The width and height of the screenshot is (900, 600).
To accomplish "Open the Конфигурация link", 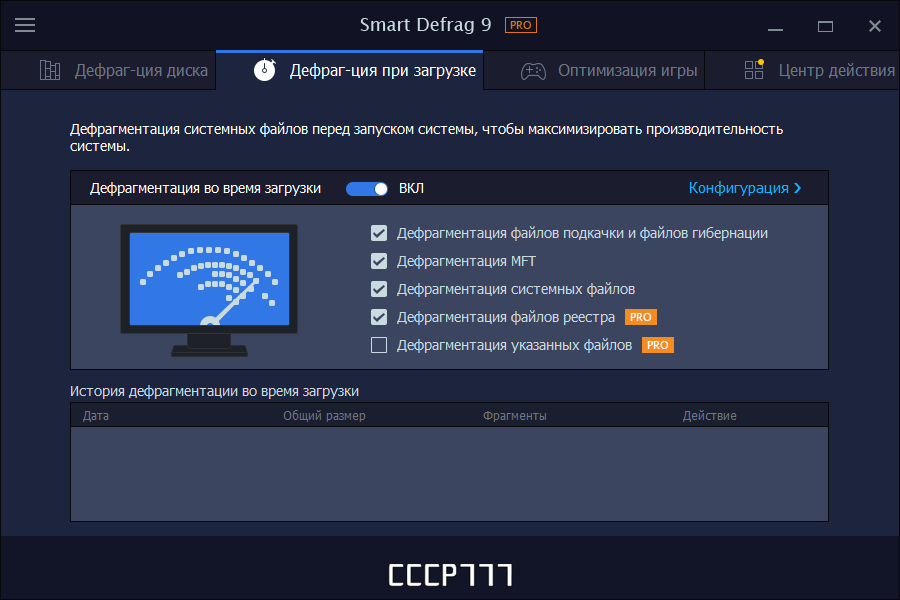I will (738, 188).
